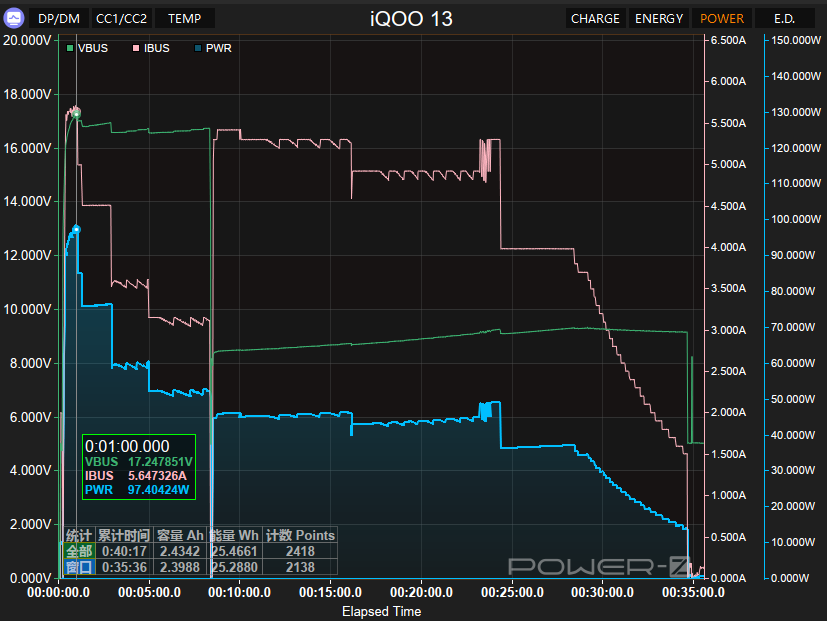Click the Elapsed Time axis label
Image resolution: width=827 pixels, height=621 pixels.
tap(381, 612)
